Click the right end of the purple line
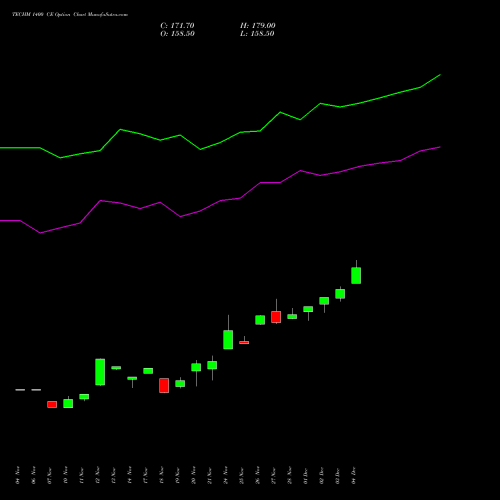 click(440, 147)
